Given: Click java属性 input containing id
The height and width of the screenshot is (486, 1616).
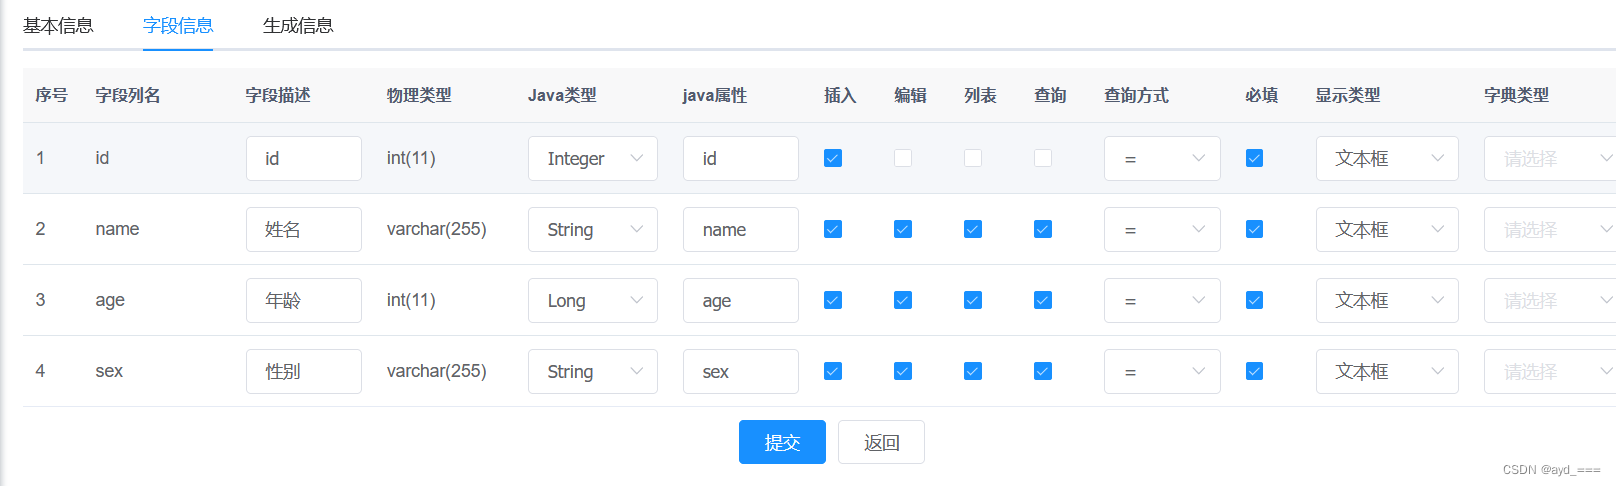Looking at the screenshot, I should [x=741, y=158].
